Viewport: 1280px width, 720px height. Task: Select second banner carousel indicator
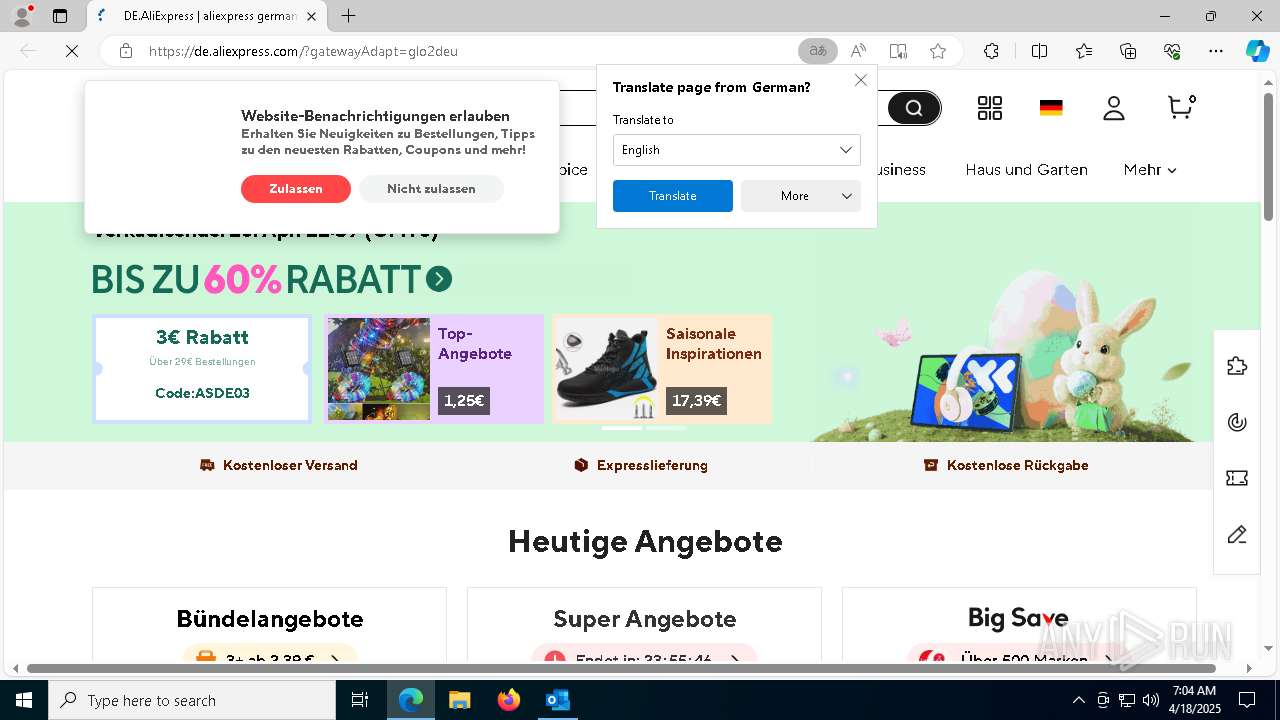[665, 428]
